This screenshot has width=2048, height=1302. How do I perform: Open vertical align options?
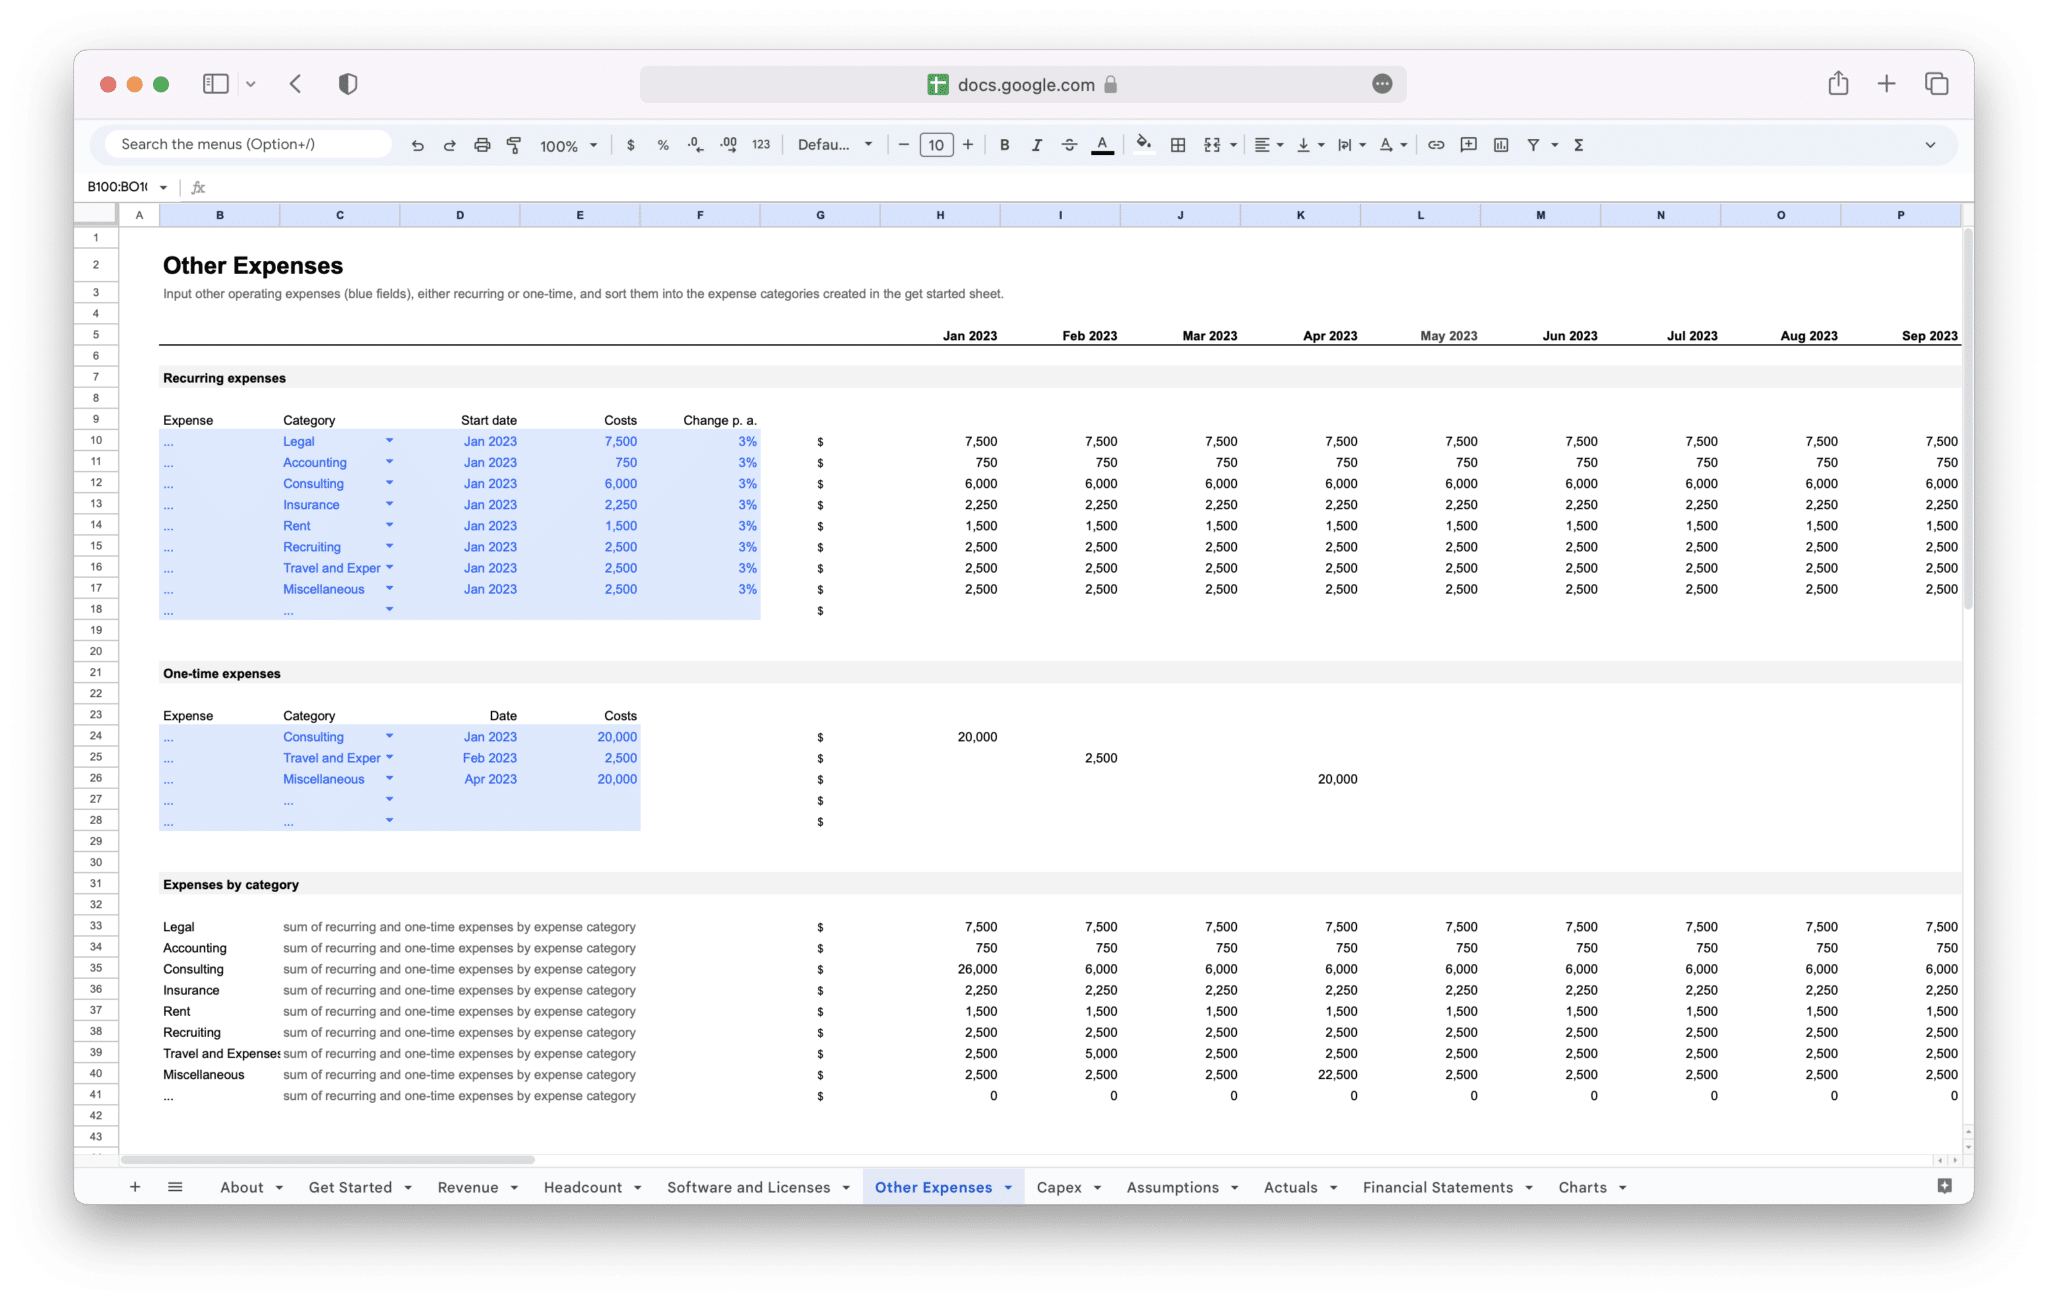[1309, 145]
